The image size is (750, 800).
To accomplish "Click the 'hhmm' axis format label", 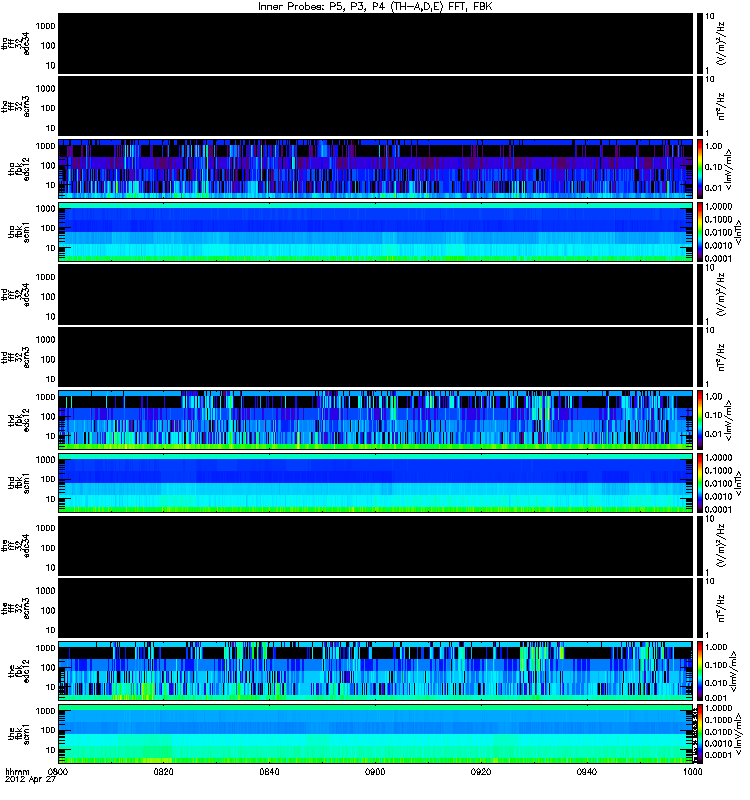I will click(x=17, y=771).
